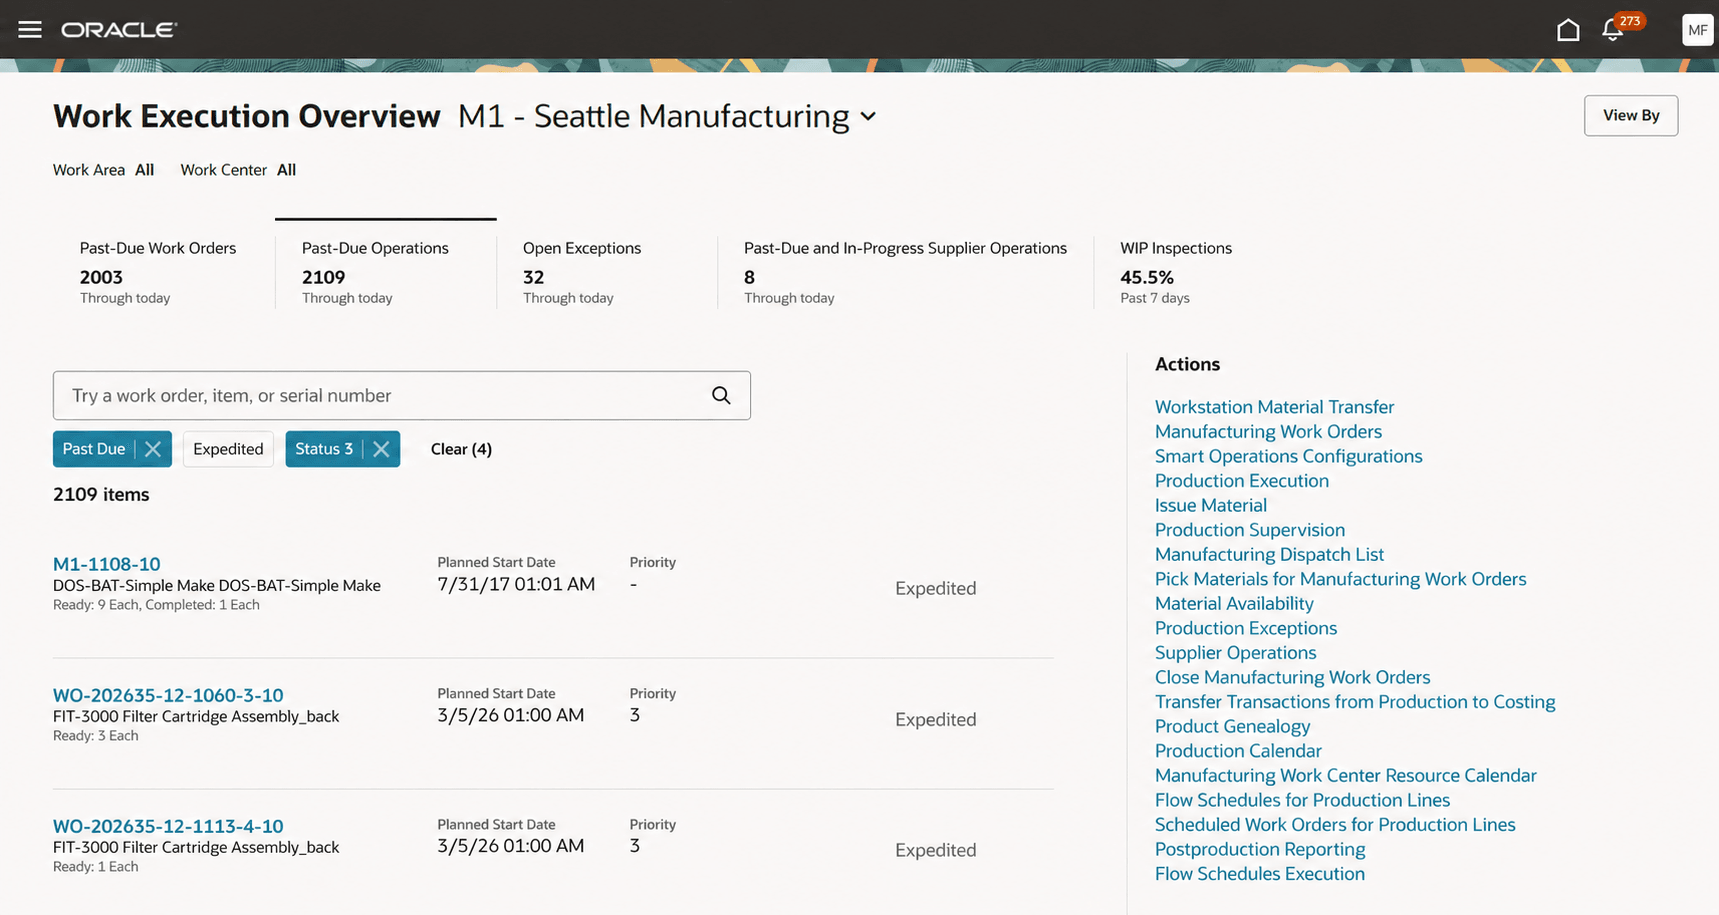Go to the Home icon
The width and height of the screenshot is (1719, 915).
click(x=1568, y=30)
